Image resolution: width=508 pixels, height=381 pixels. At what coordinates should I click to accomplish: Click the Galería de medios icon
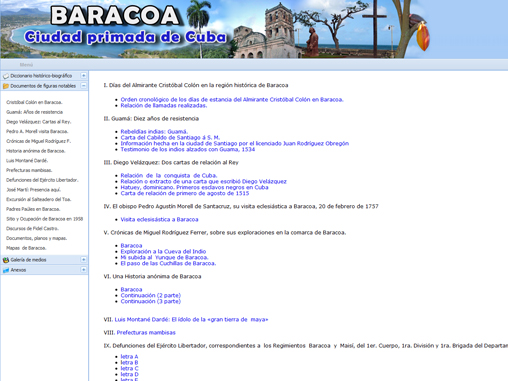coord(6,260)
